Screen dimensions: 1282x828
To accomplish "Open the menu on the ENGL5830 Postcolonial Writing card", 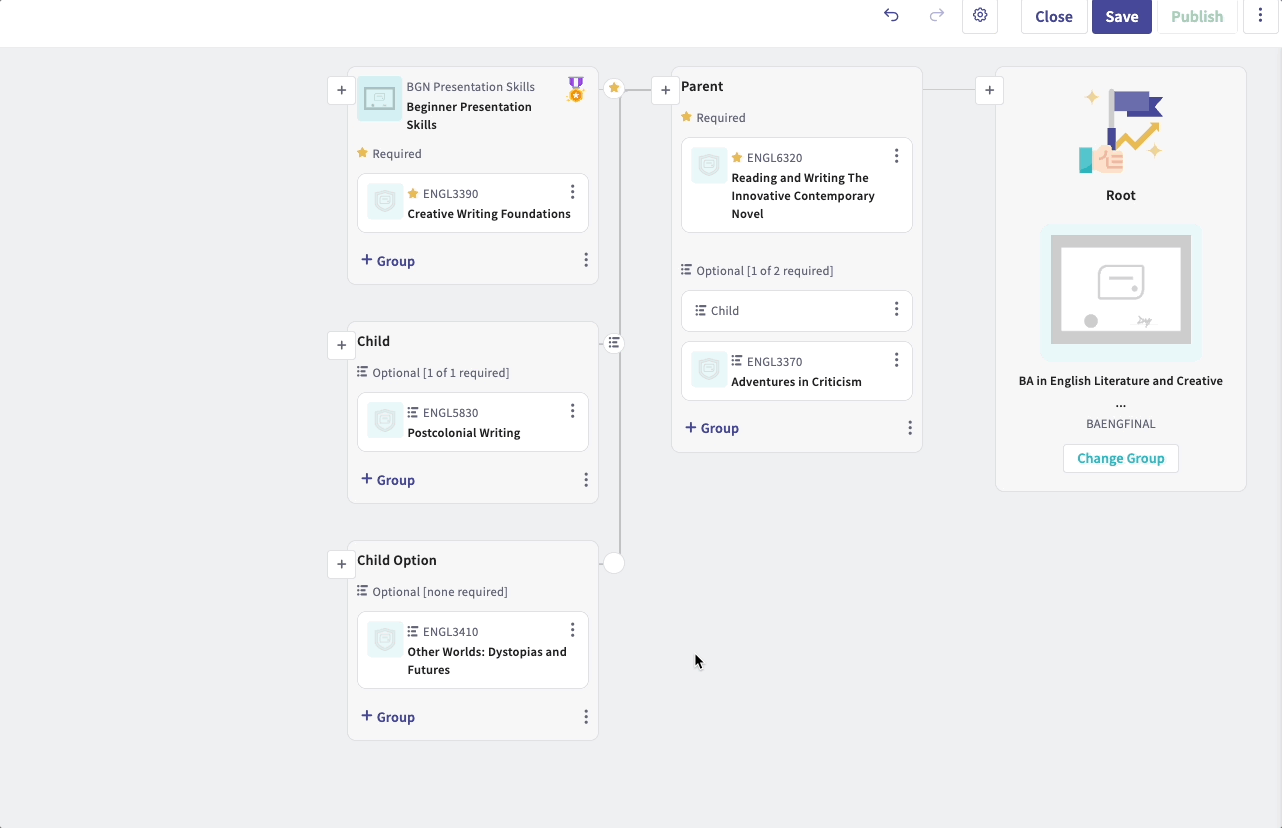I will (573, 410).
